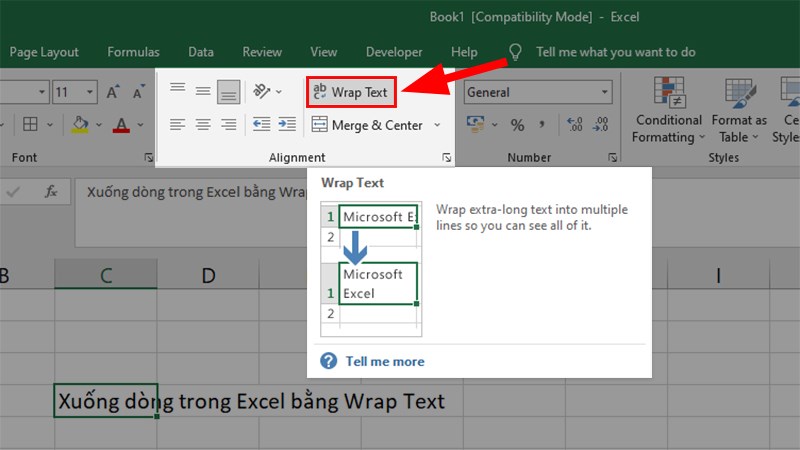Expand the Merge & Center dropdown arrow

point(437,125)
